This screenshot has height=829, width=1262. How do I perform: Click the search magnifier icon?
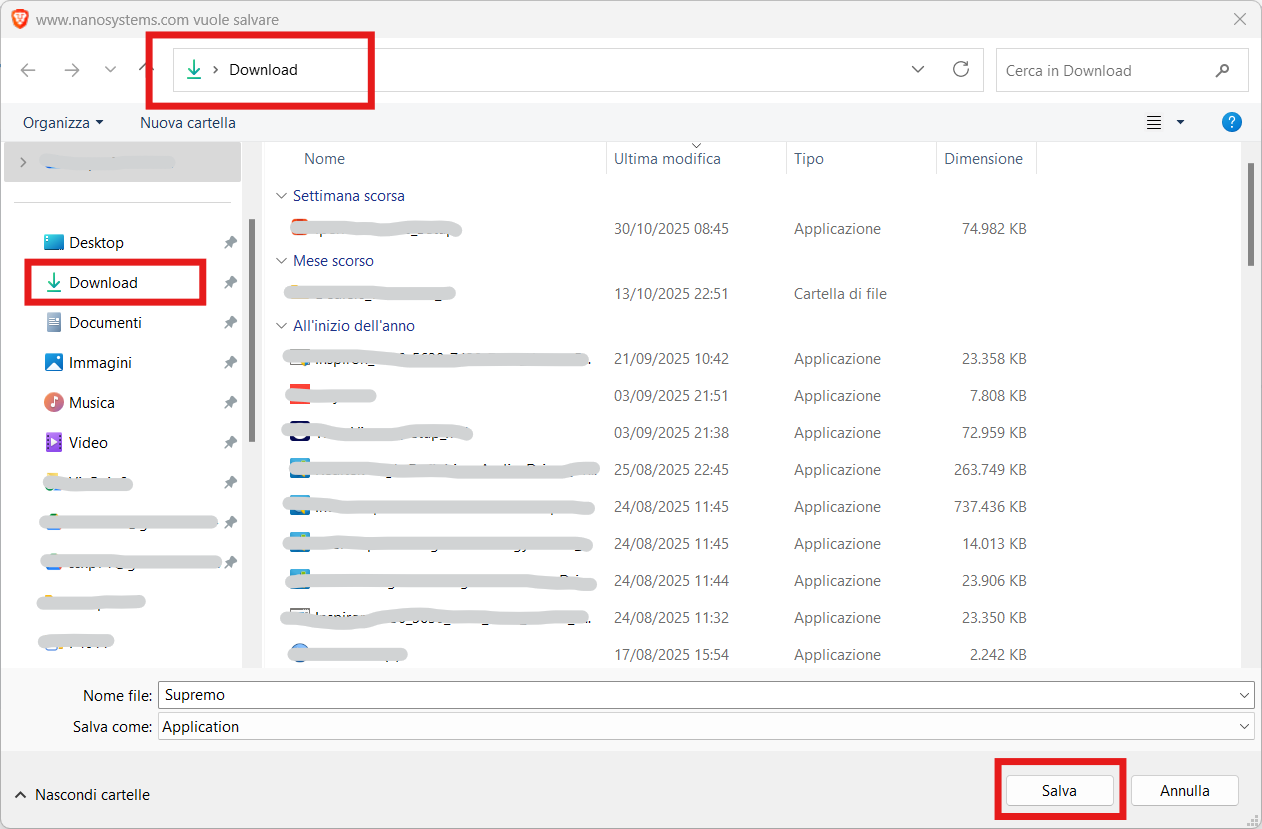(x=1222, y=71)
